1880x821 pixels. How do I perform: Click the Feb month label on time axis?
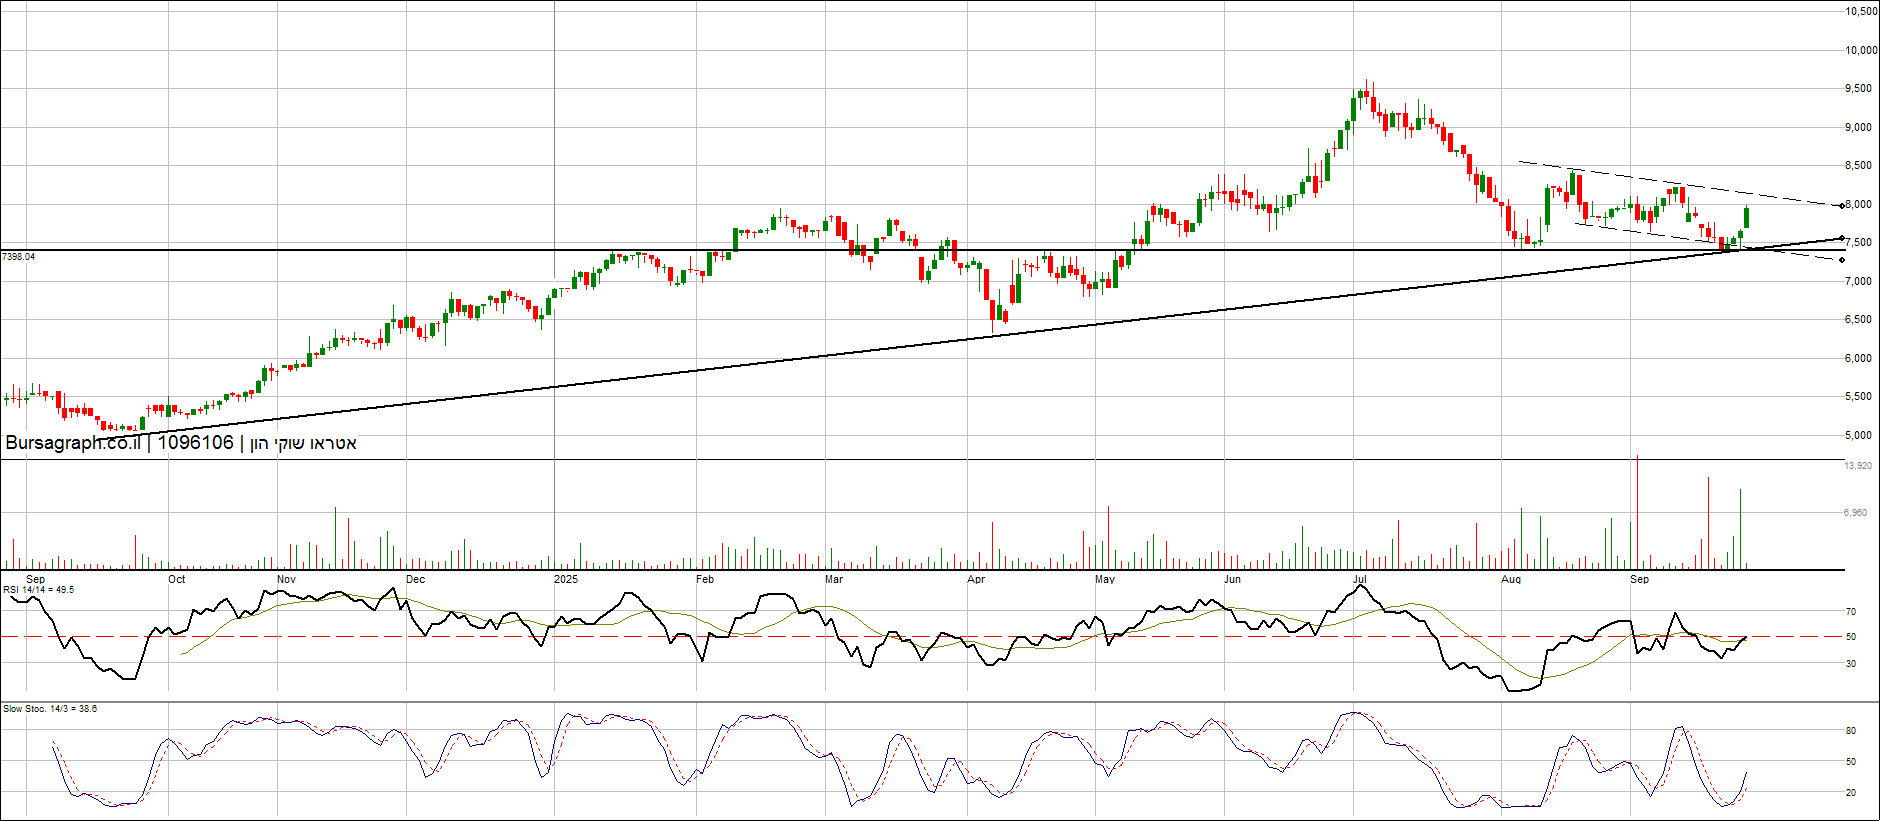point(705,579)
